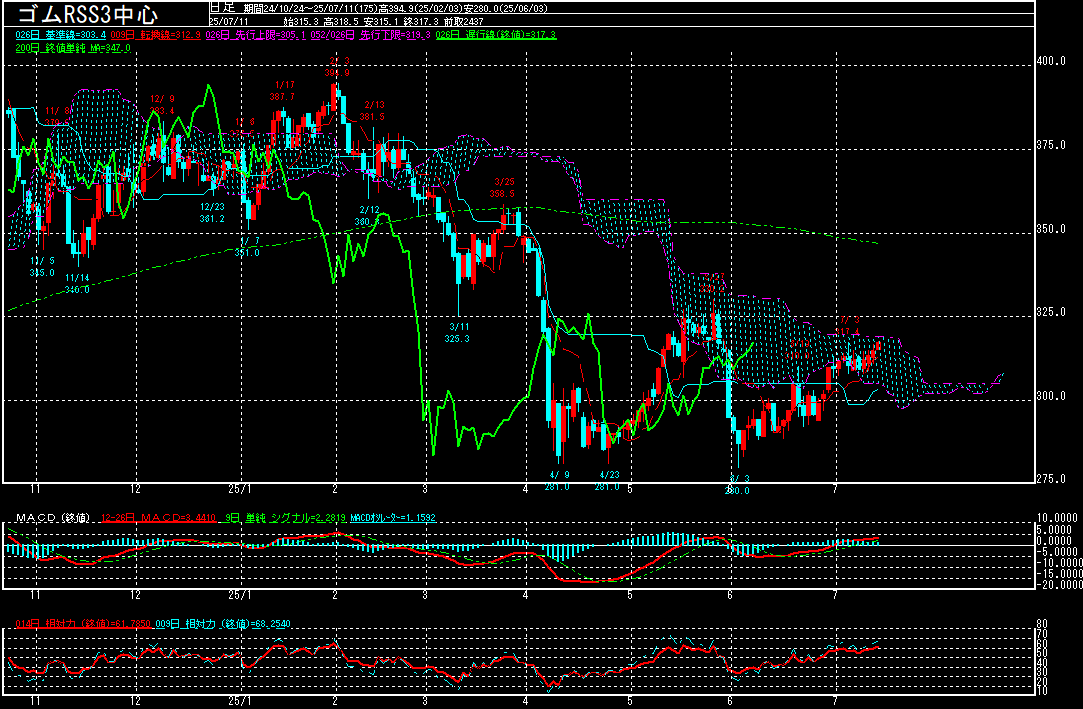Viewport: 1083px width, 709px height.
Task: Click legend 12-26日 MACD=3.4410
Action: coord(158,518)
